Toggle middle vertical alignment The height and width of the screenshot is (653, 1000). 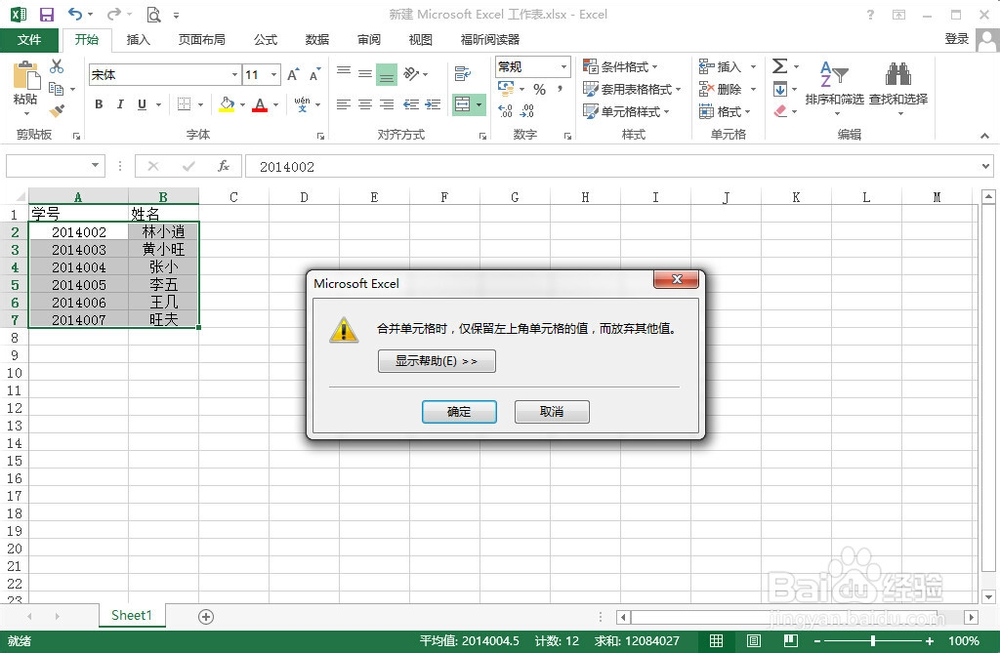[365, 74]
